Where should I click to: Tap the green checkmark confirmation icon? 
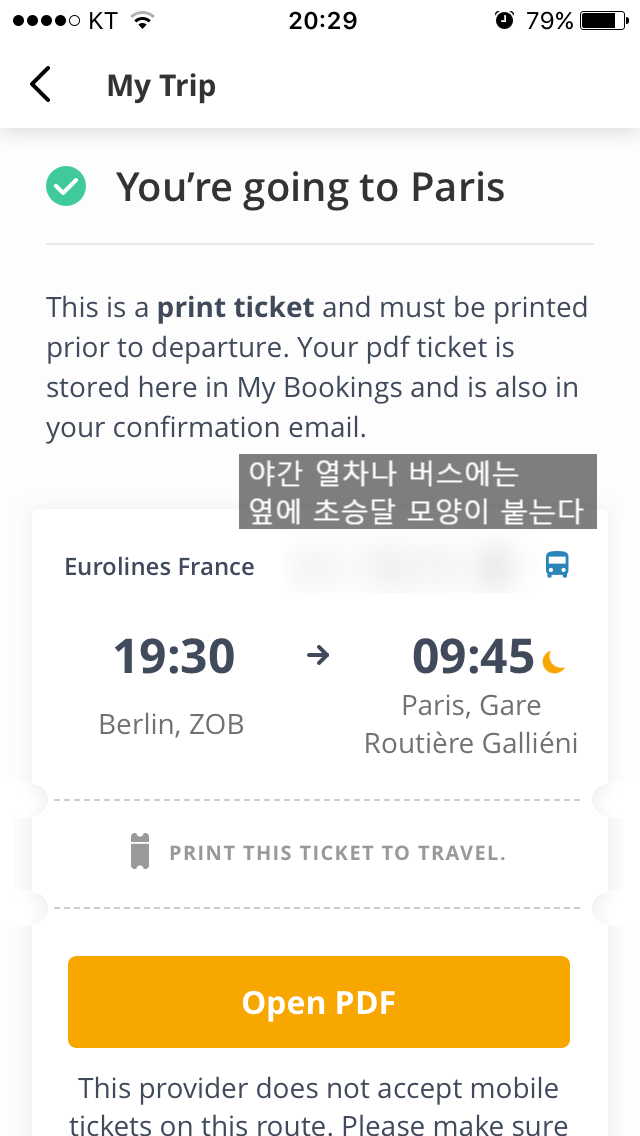(66, 187)
